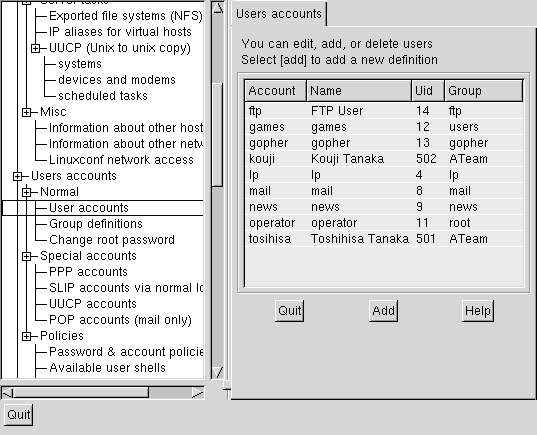Click the tree's horizontal scrollbar thumb
This screenshot has width=537, height=435.
(x=81, y=393)
